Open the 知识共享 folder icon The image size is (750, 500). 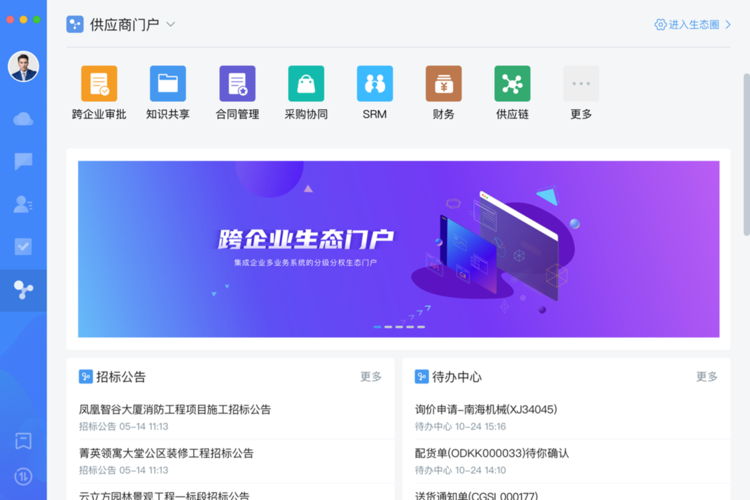pos(168,84)
